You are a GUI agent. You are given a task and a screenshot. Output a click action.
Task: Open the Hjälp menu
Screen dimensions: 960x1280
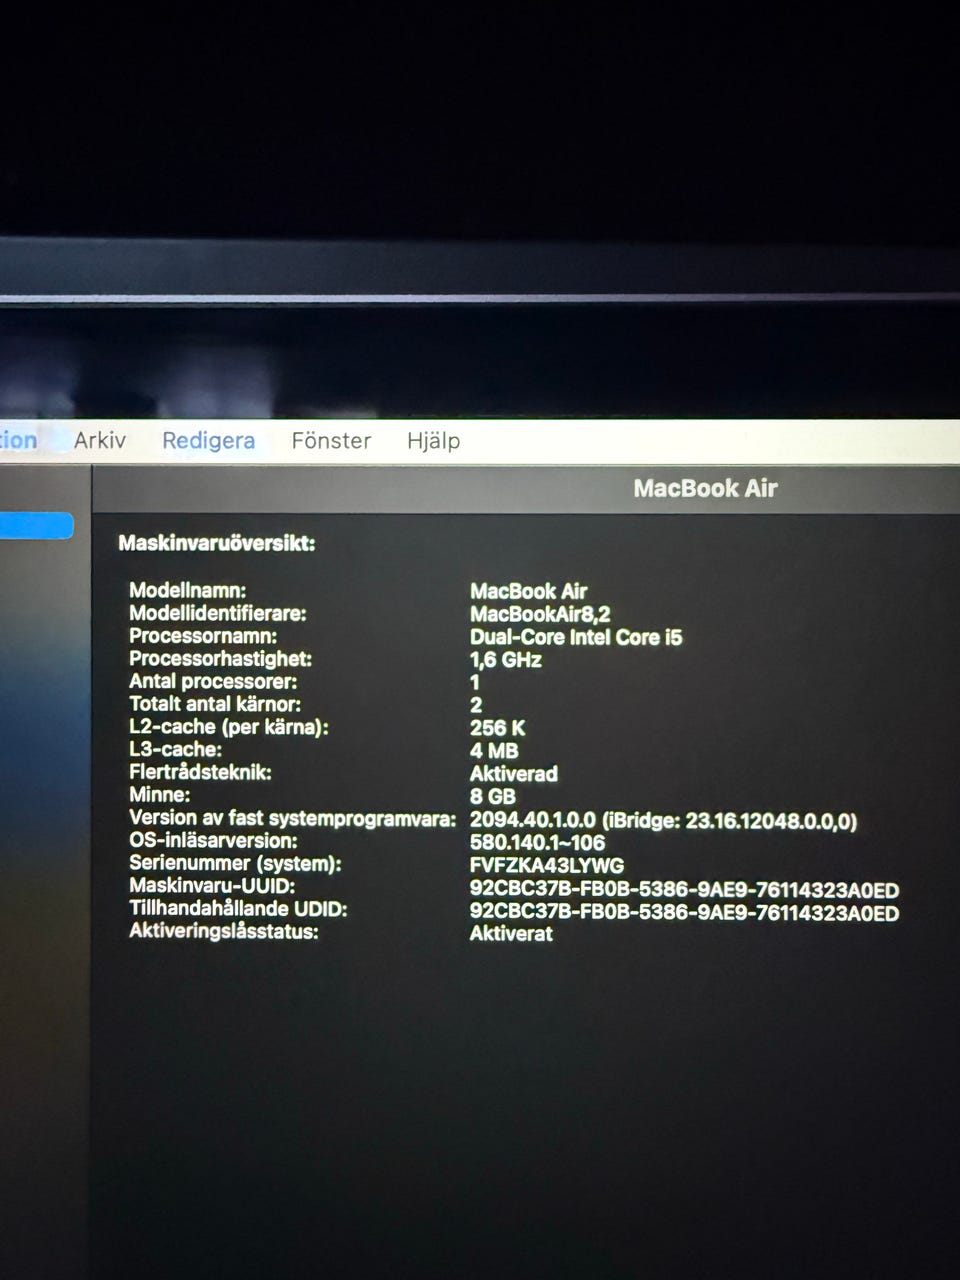433,441
